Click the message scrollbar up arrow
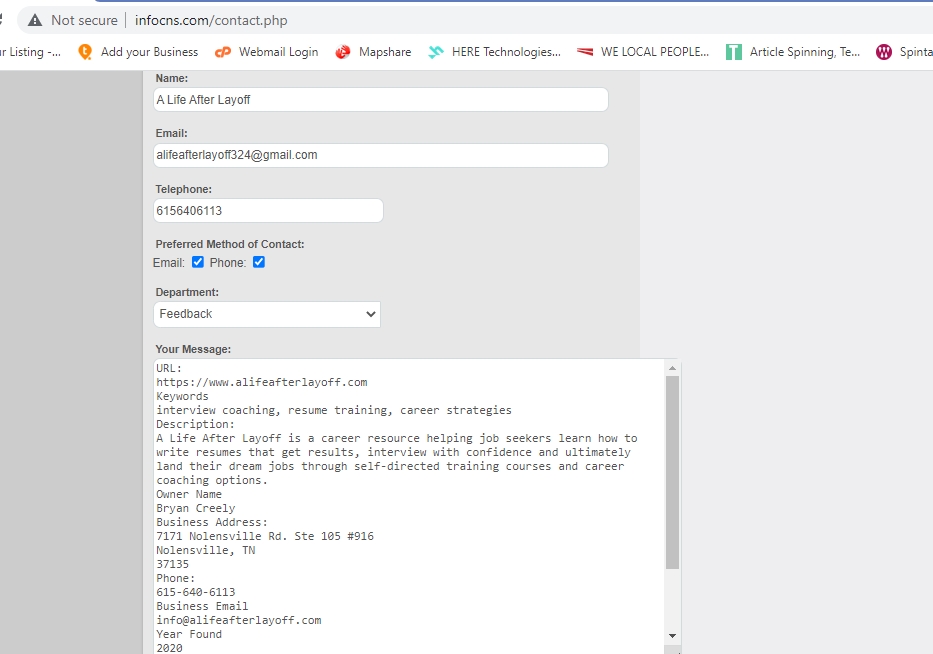933x654 pixels. tap(672, 368)
